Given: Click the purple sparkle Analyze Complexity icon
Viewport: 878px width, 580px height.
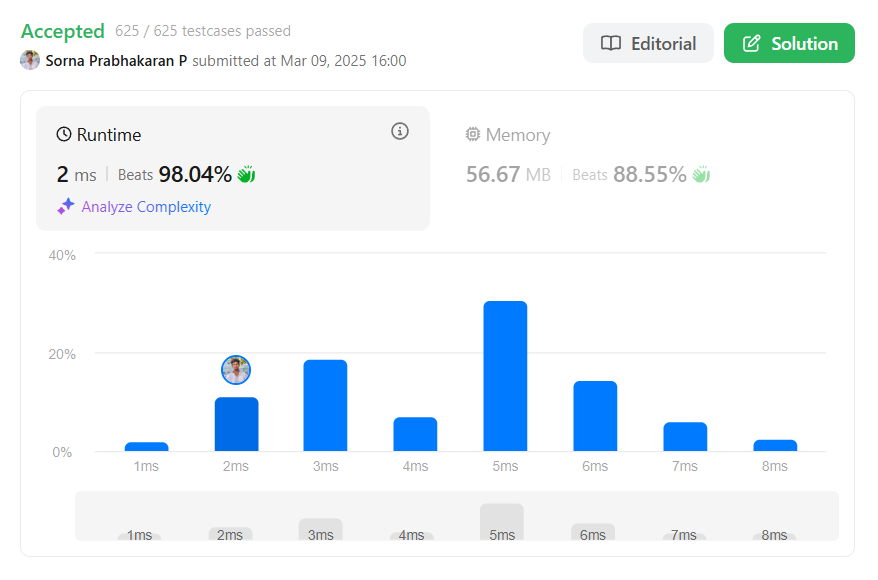Looking at the screenshot, I should click(66, 206).
